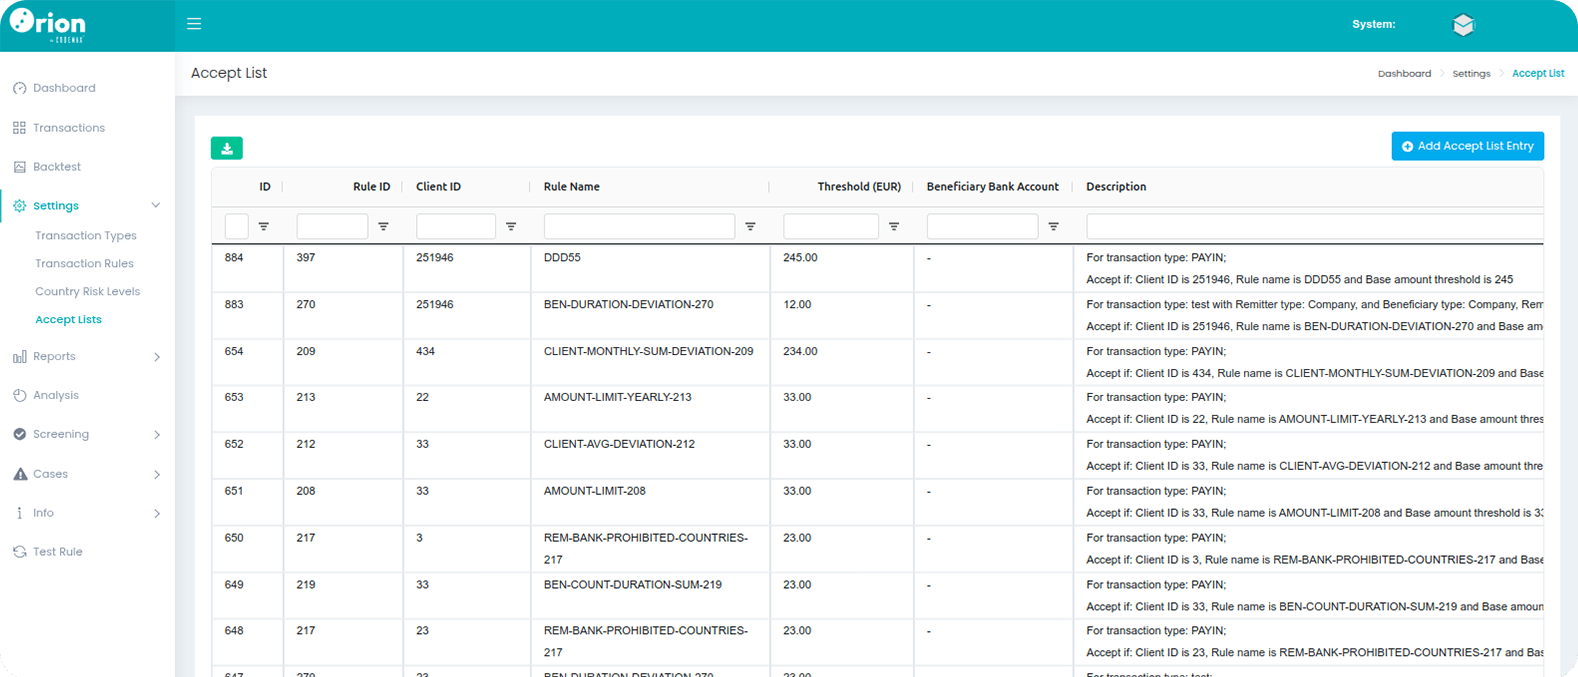Click the filter icon for Threshold column
1578x677 pixels.
(894, 227)
